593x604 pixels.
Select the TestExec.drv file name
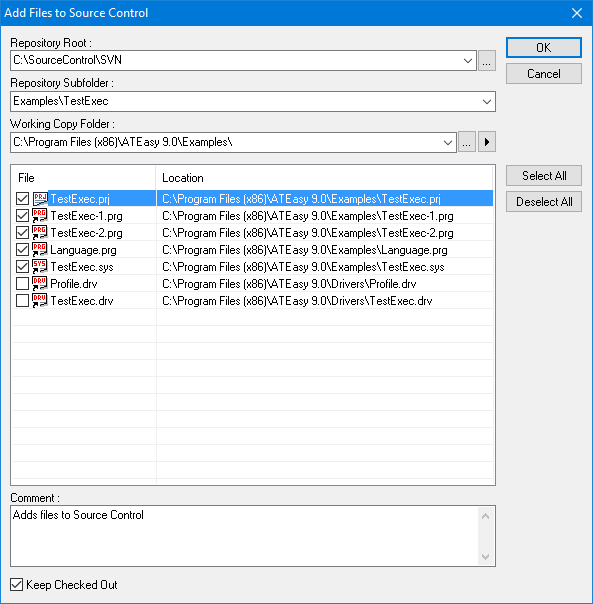coord(82,301)
